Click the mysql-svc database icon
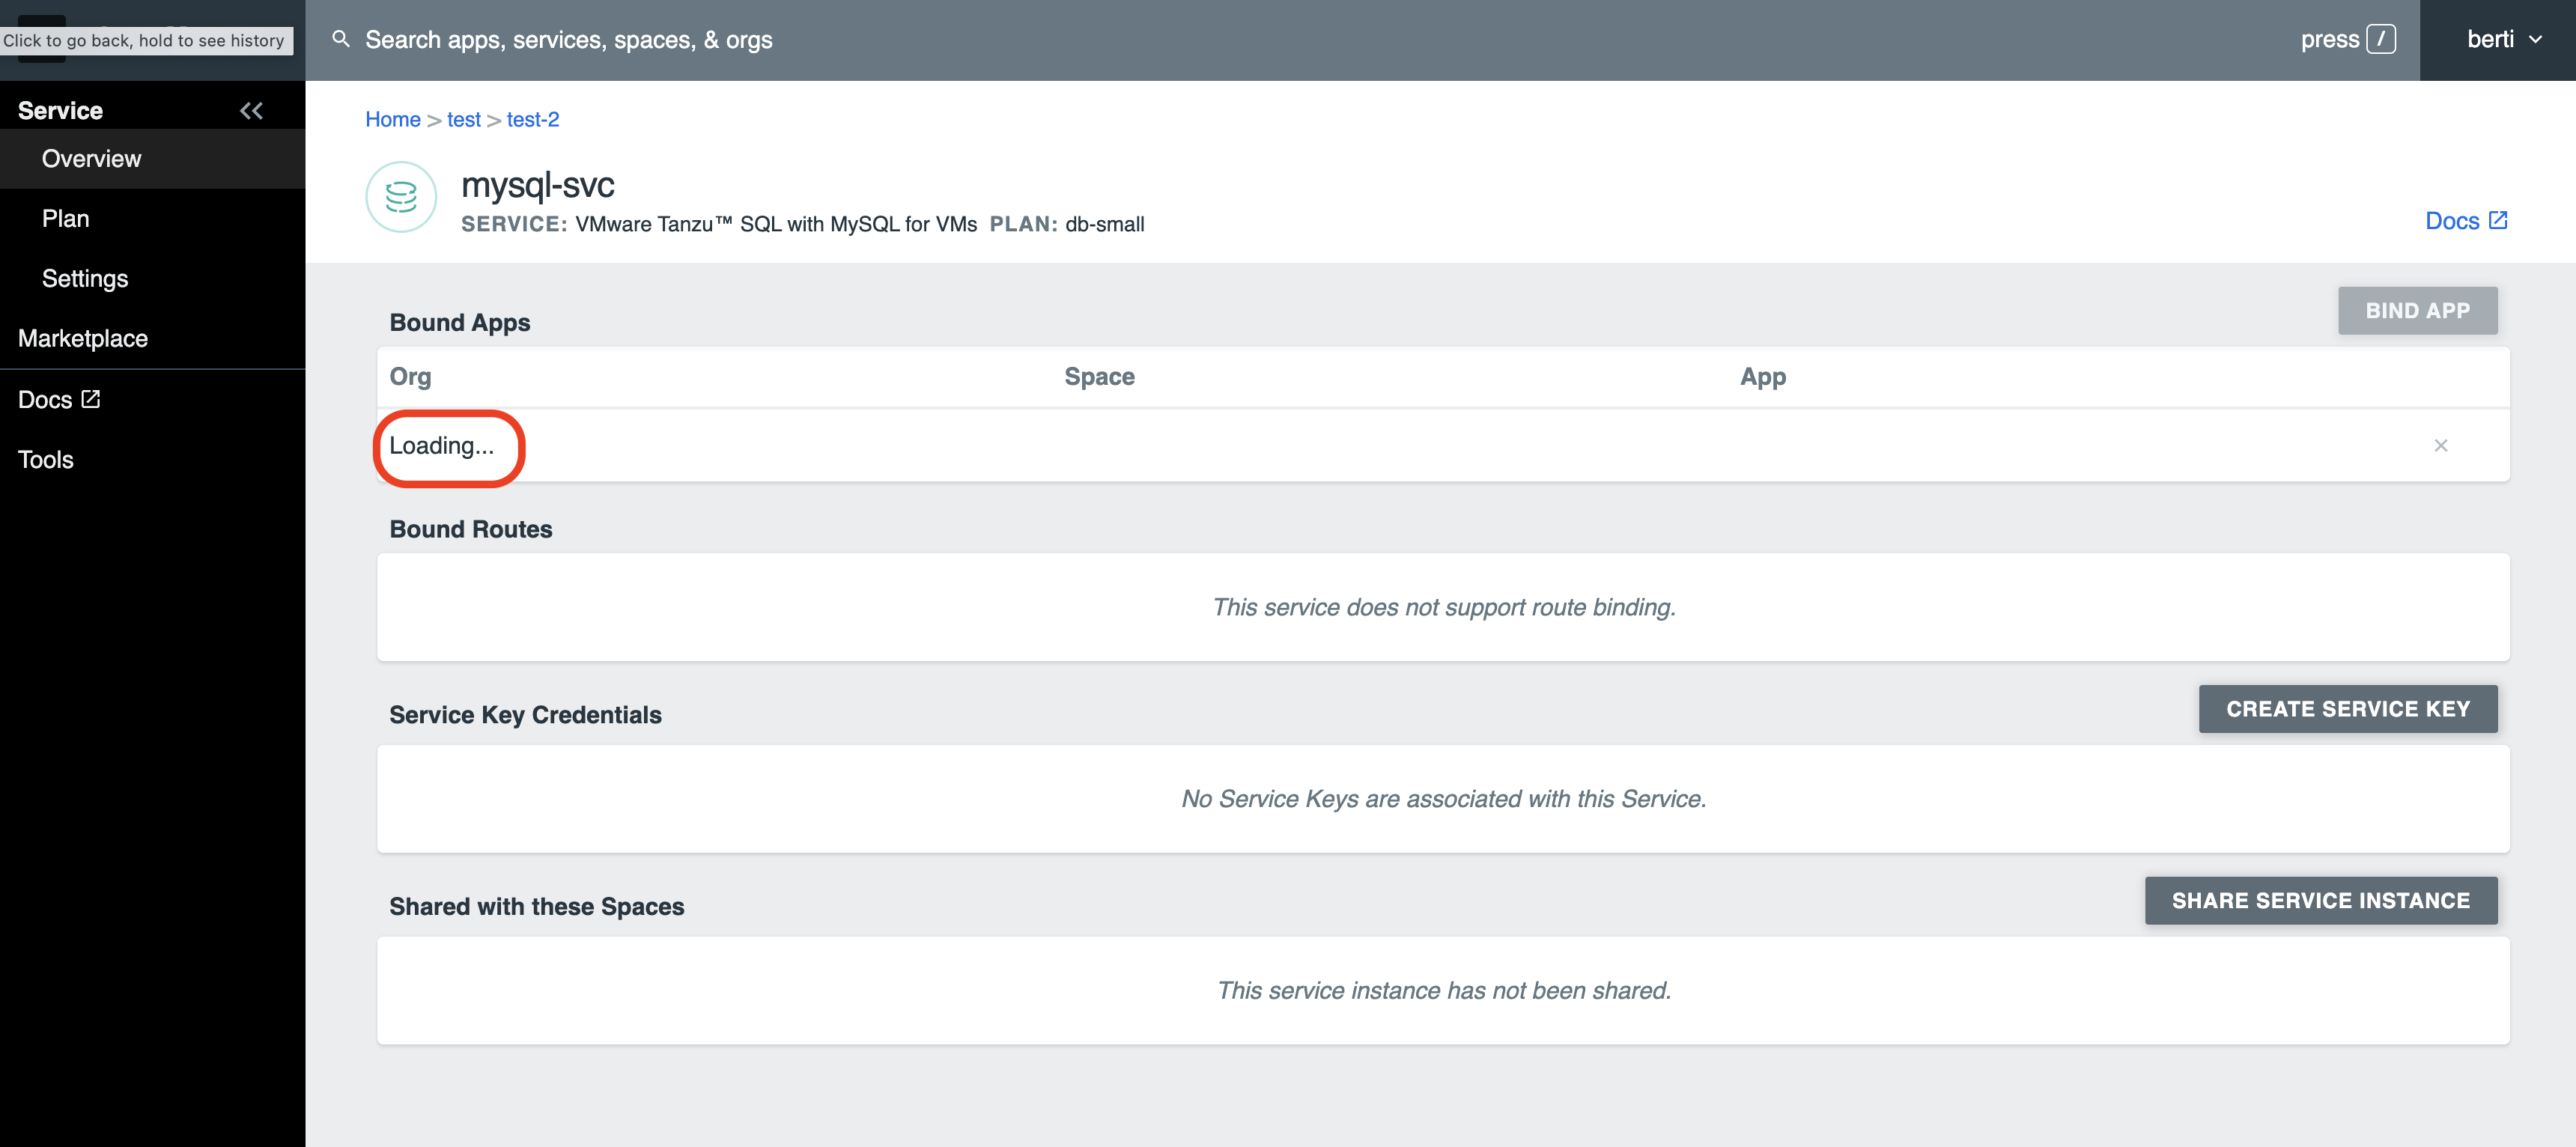The height and width of the screenshot is (1147, 2576). coord(401,197)
